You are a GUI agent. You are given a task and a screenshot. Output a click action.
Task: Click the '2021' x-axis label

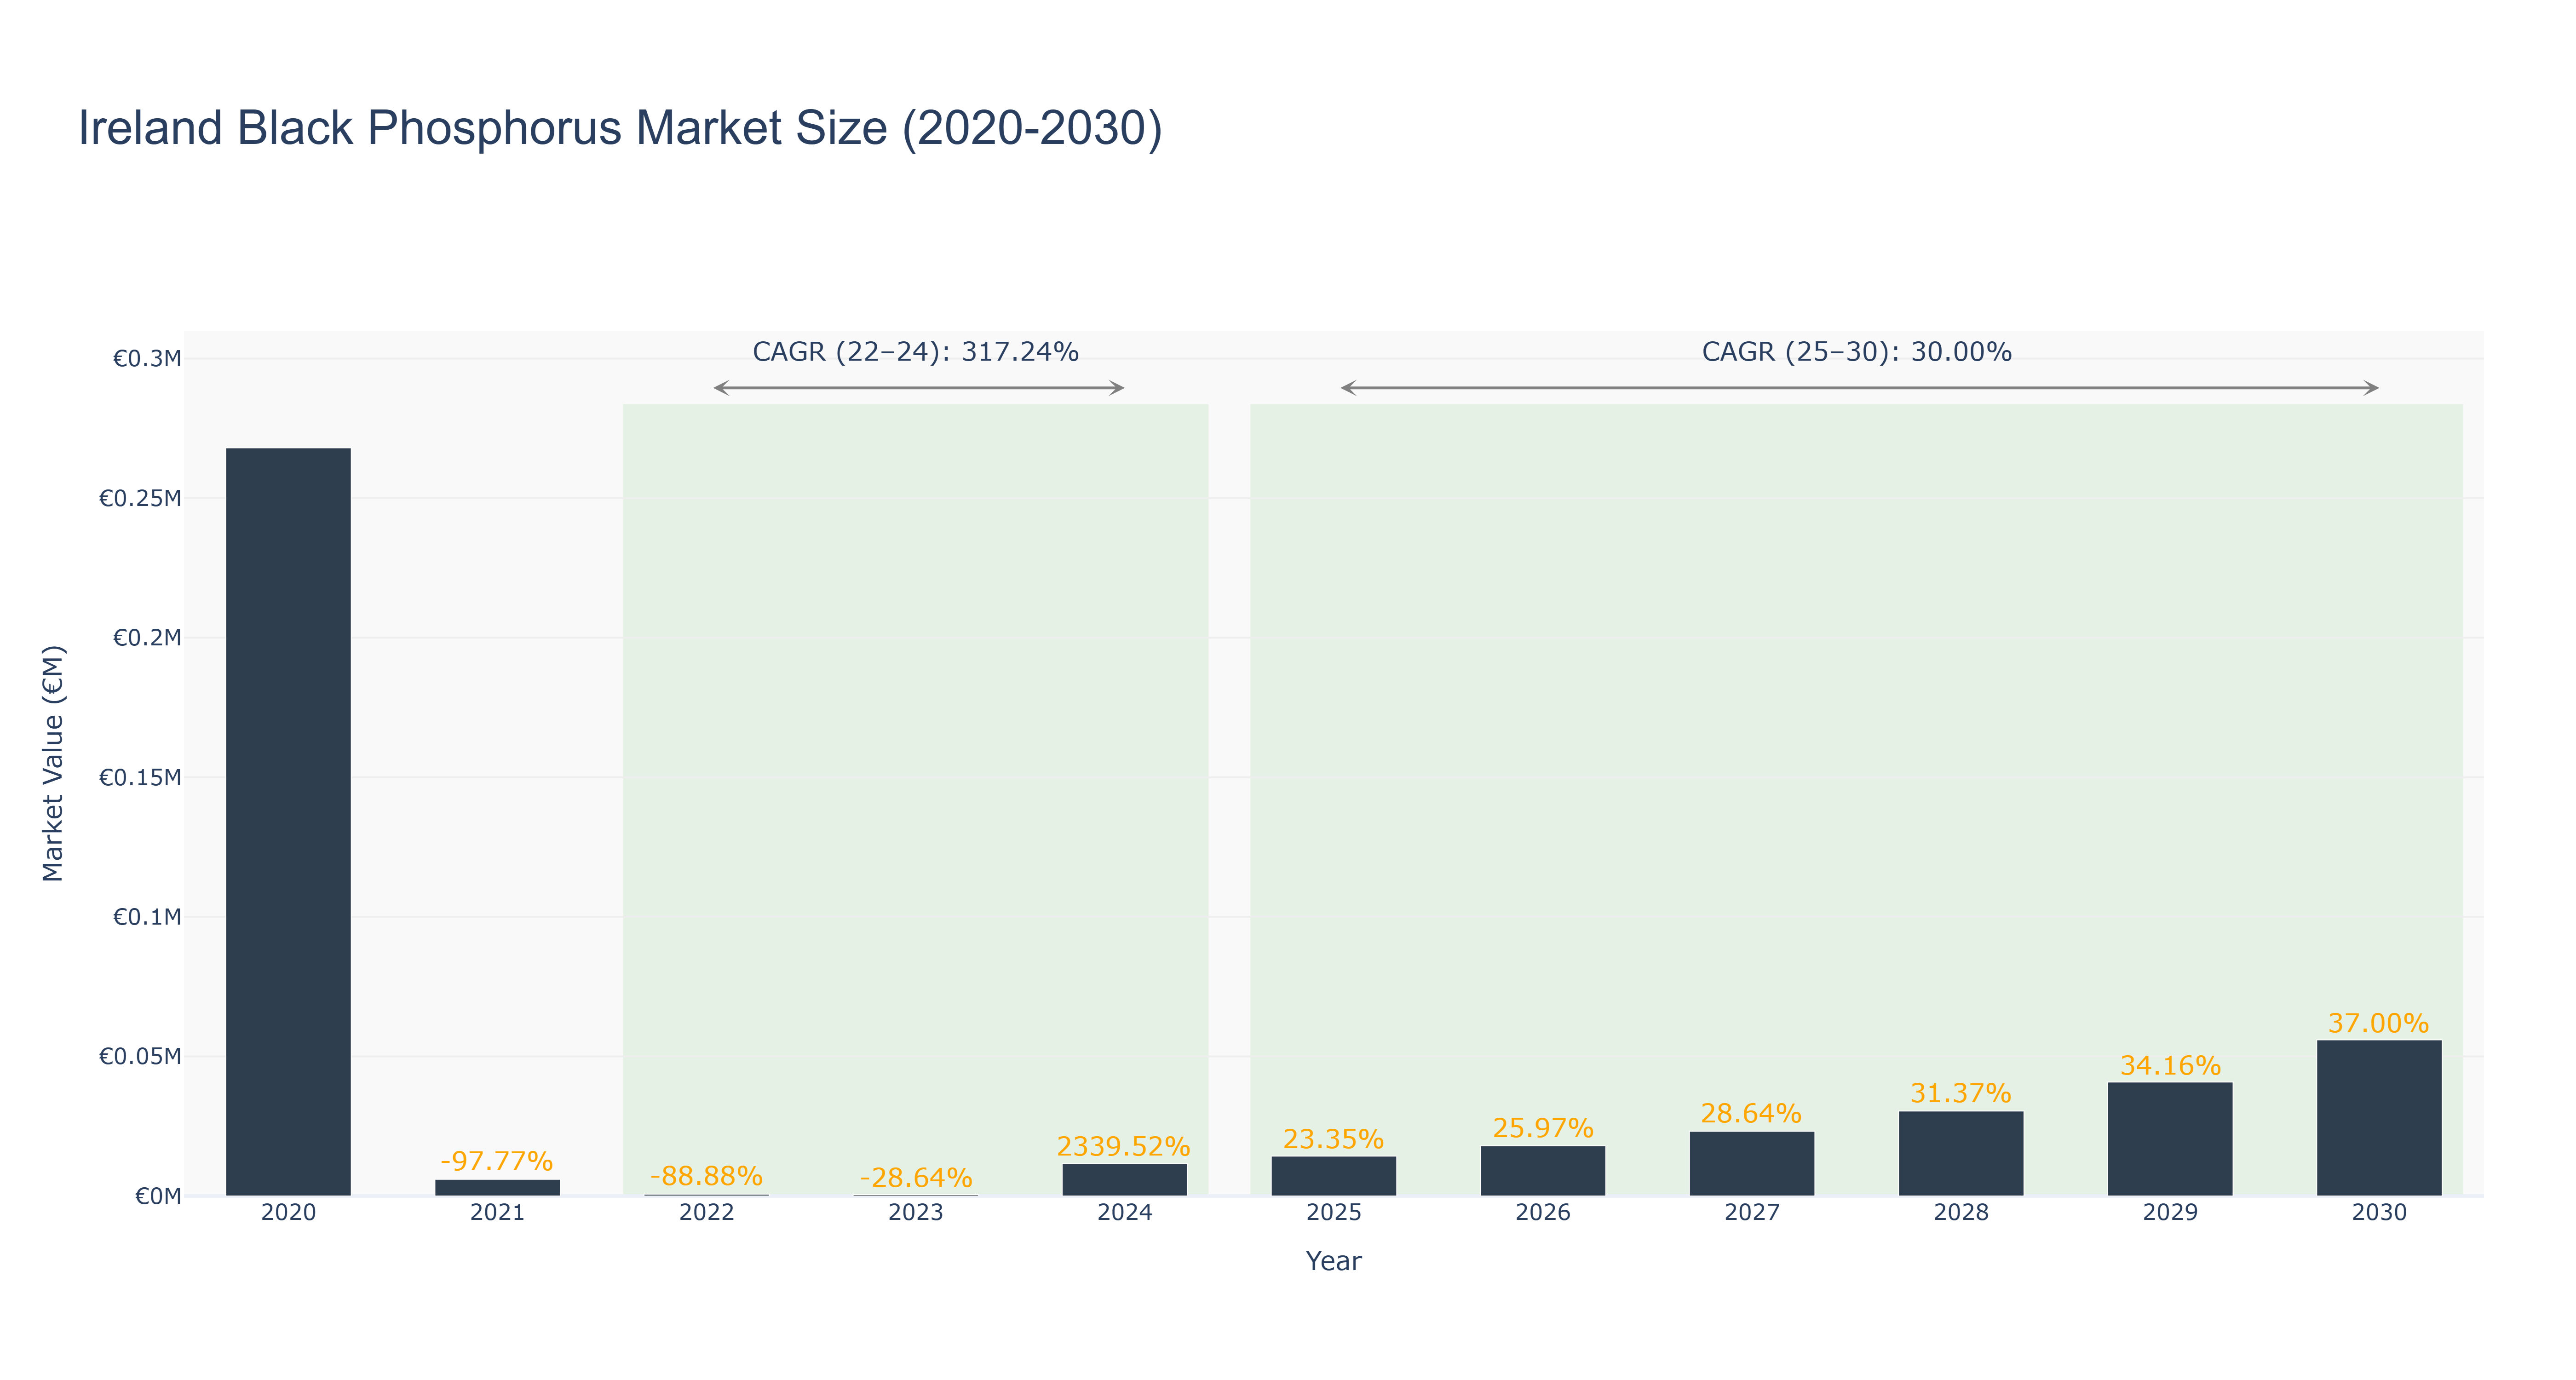point(497,1213)
